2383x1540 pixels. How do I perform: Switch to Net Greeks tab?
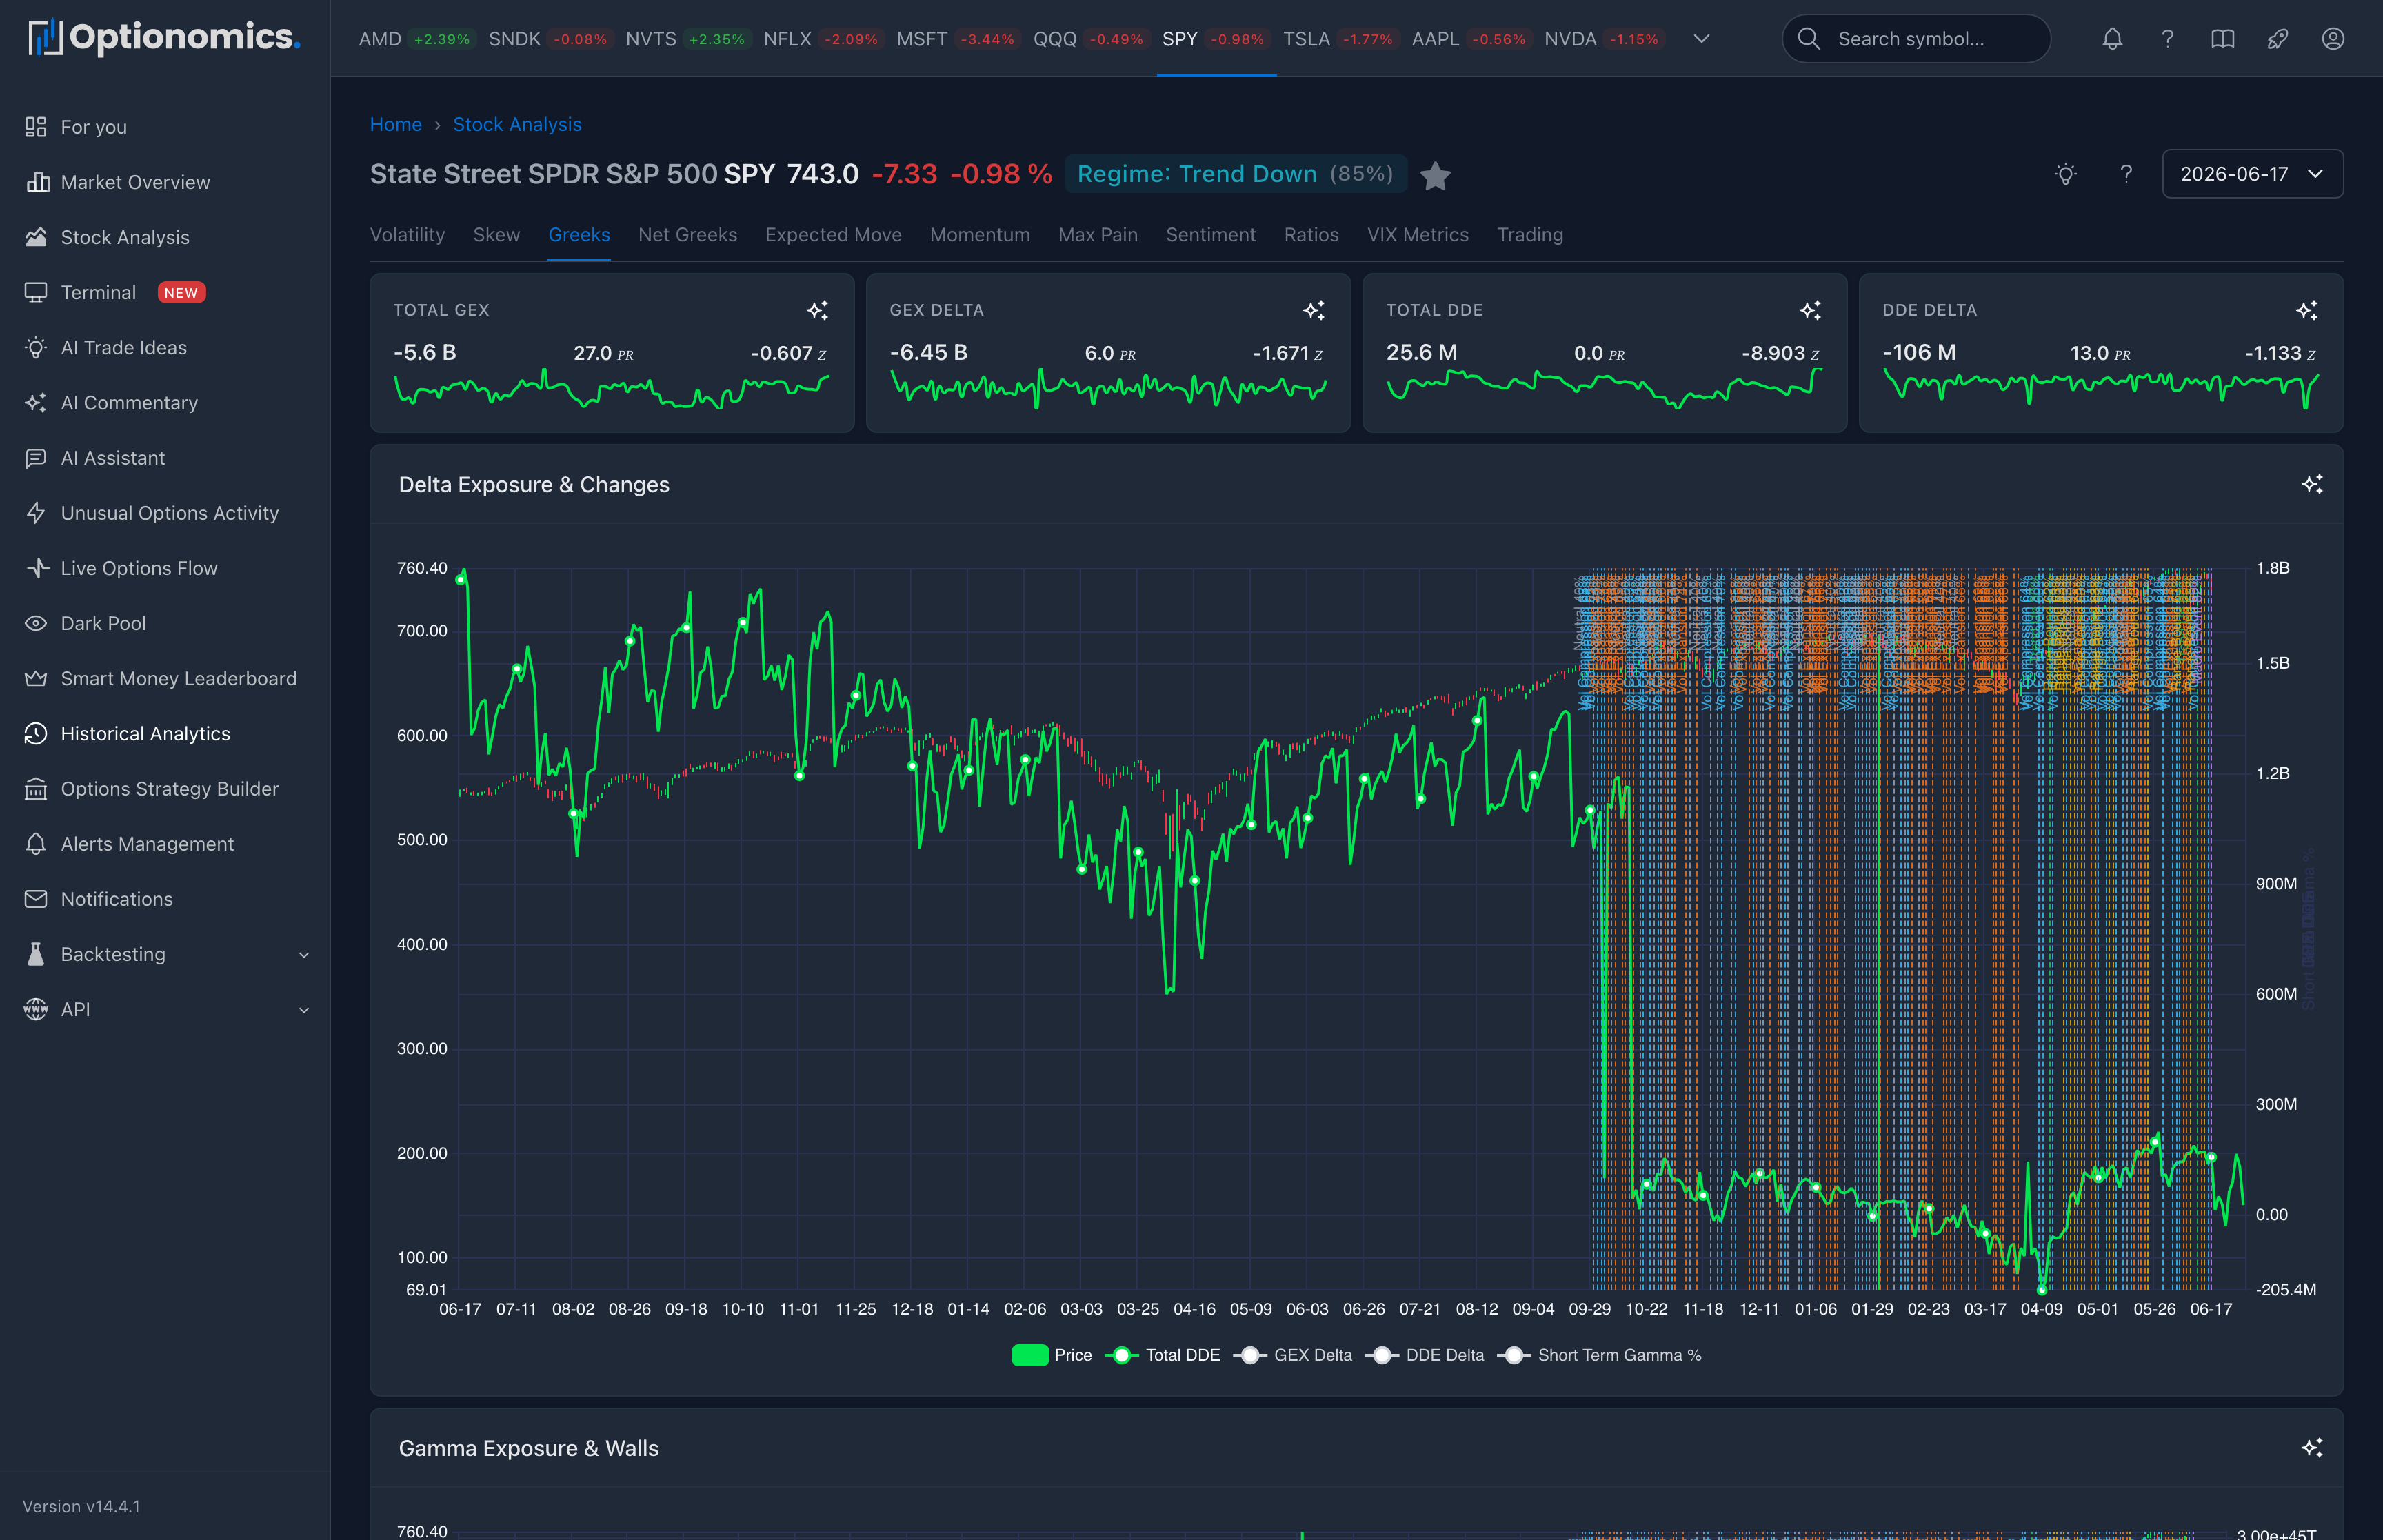687,234
